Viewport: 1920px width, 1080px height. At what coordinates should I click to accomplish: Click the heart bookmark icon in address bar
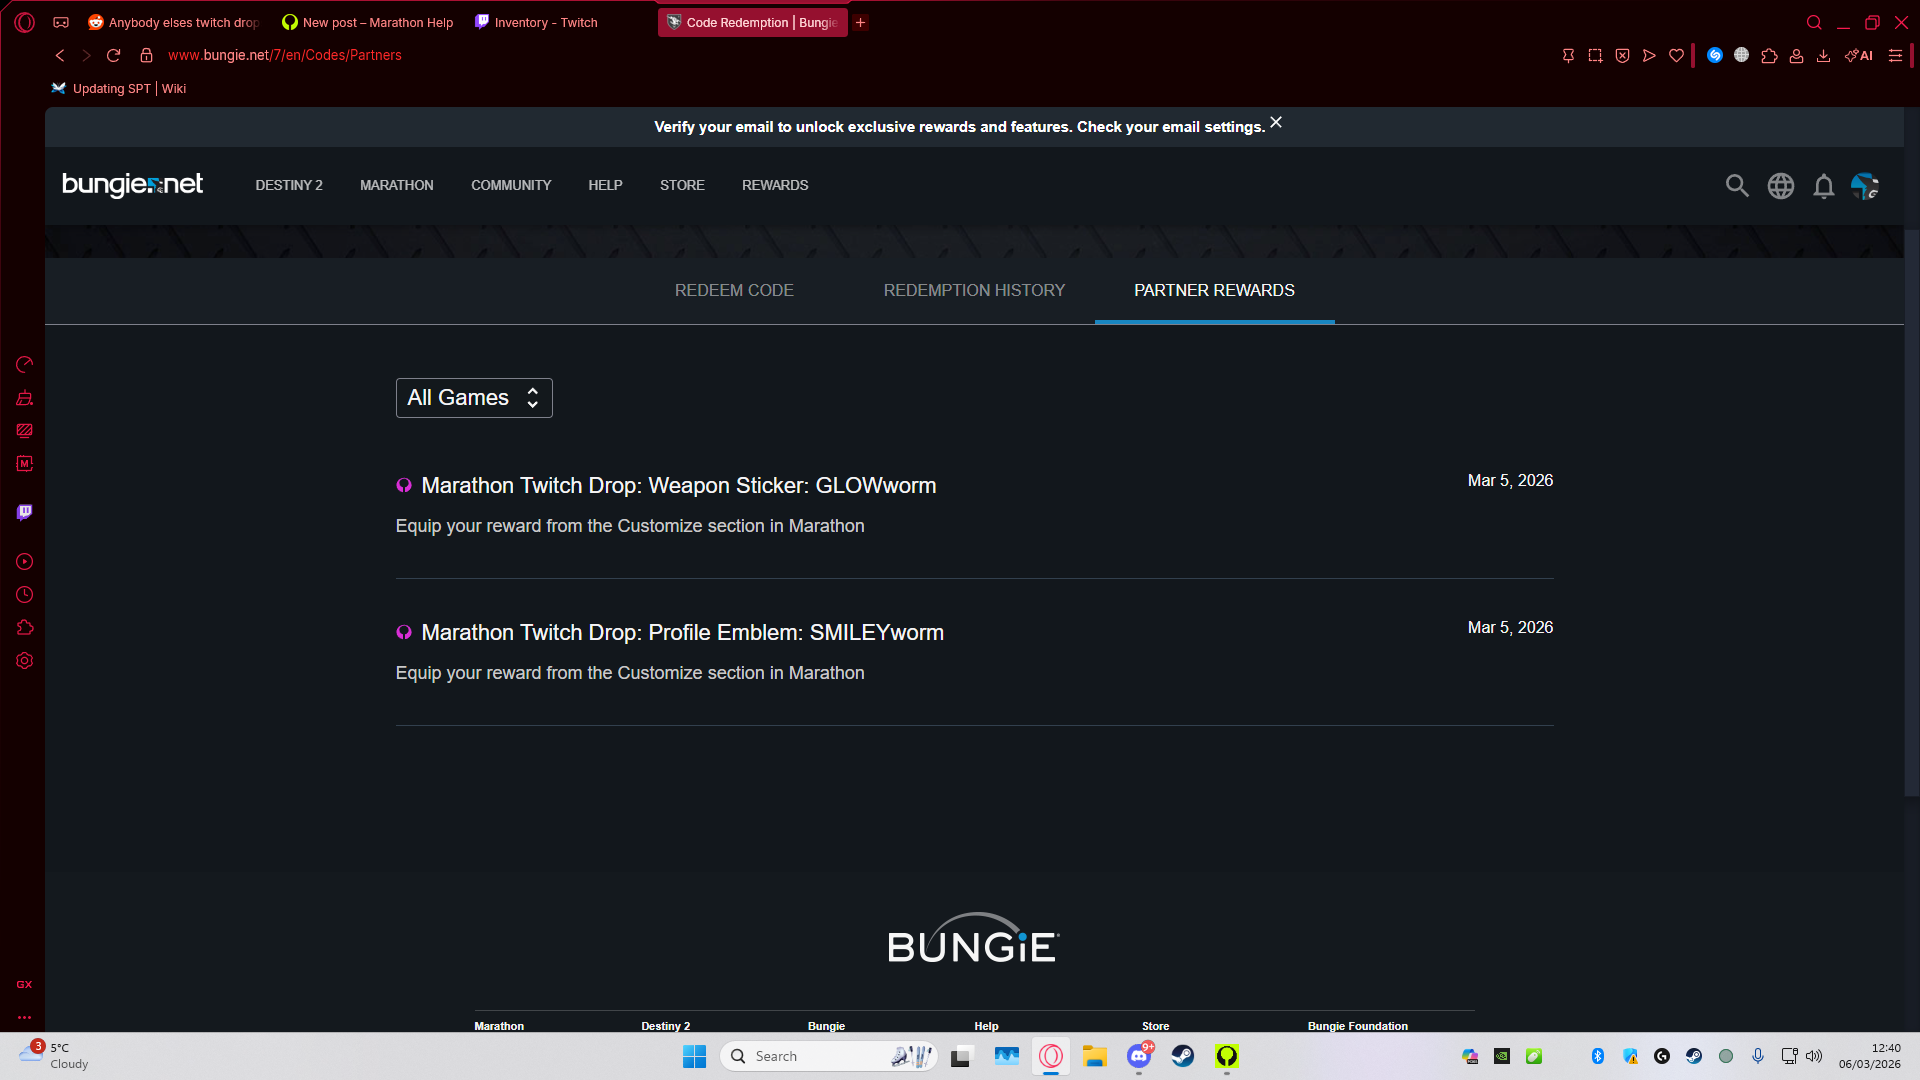1677,56
